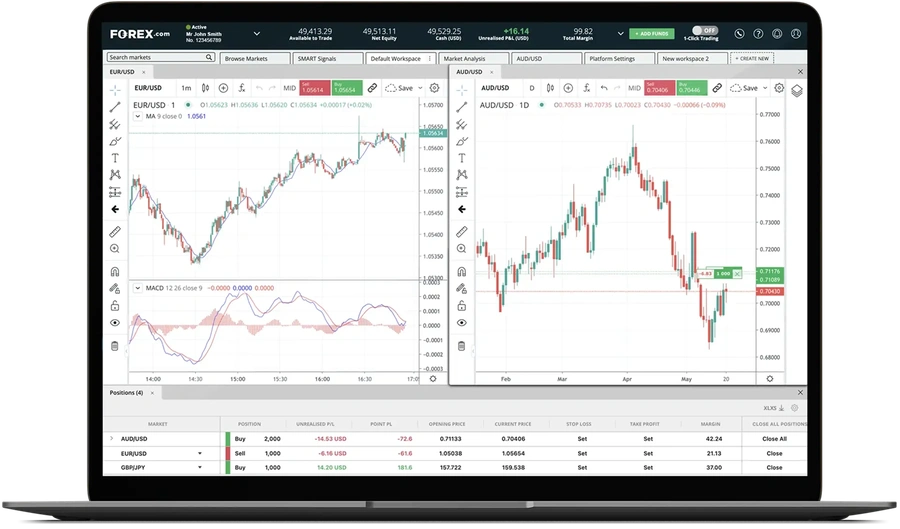Viewport: 900px width, 529px height.
Task: Collapse the MACD indicator legend
Action: [x=138, y=288]
